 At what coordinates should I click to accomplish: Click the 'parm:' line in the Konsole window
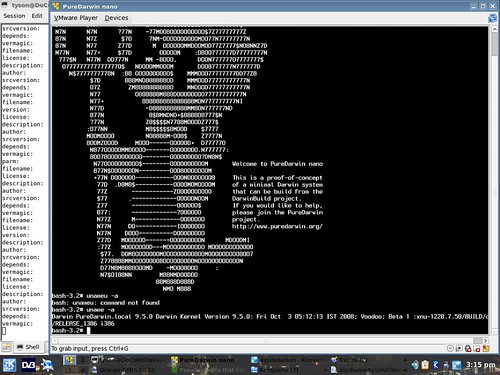[11, 161]
